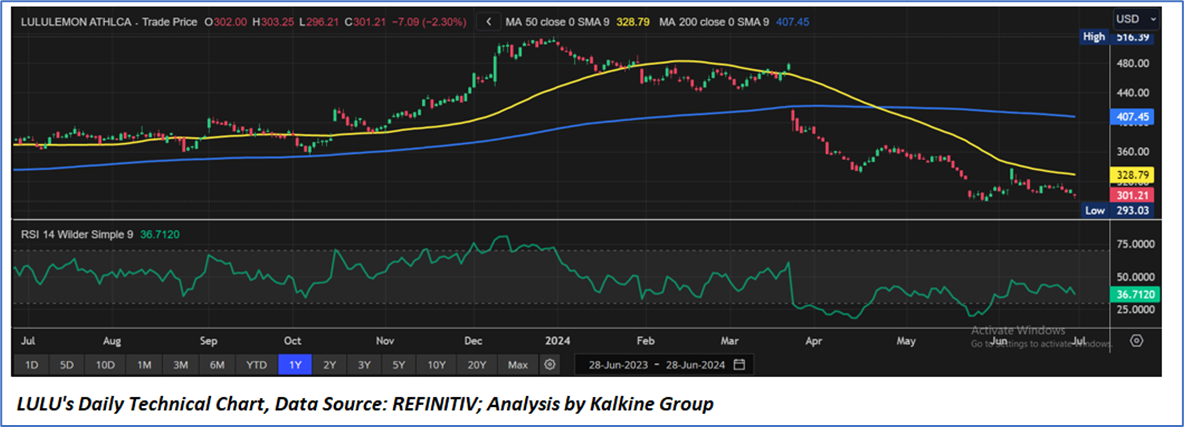
Task: Collapse the indicator legend with the left chevron
Action: tap(489, 21)
